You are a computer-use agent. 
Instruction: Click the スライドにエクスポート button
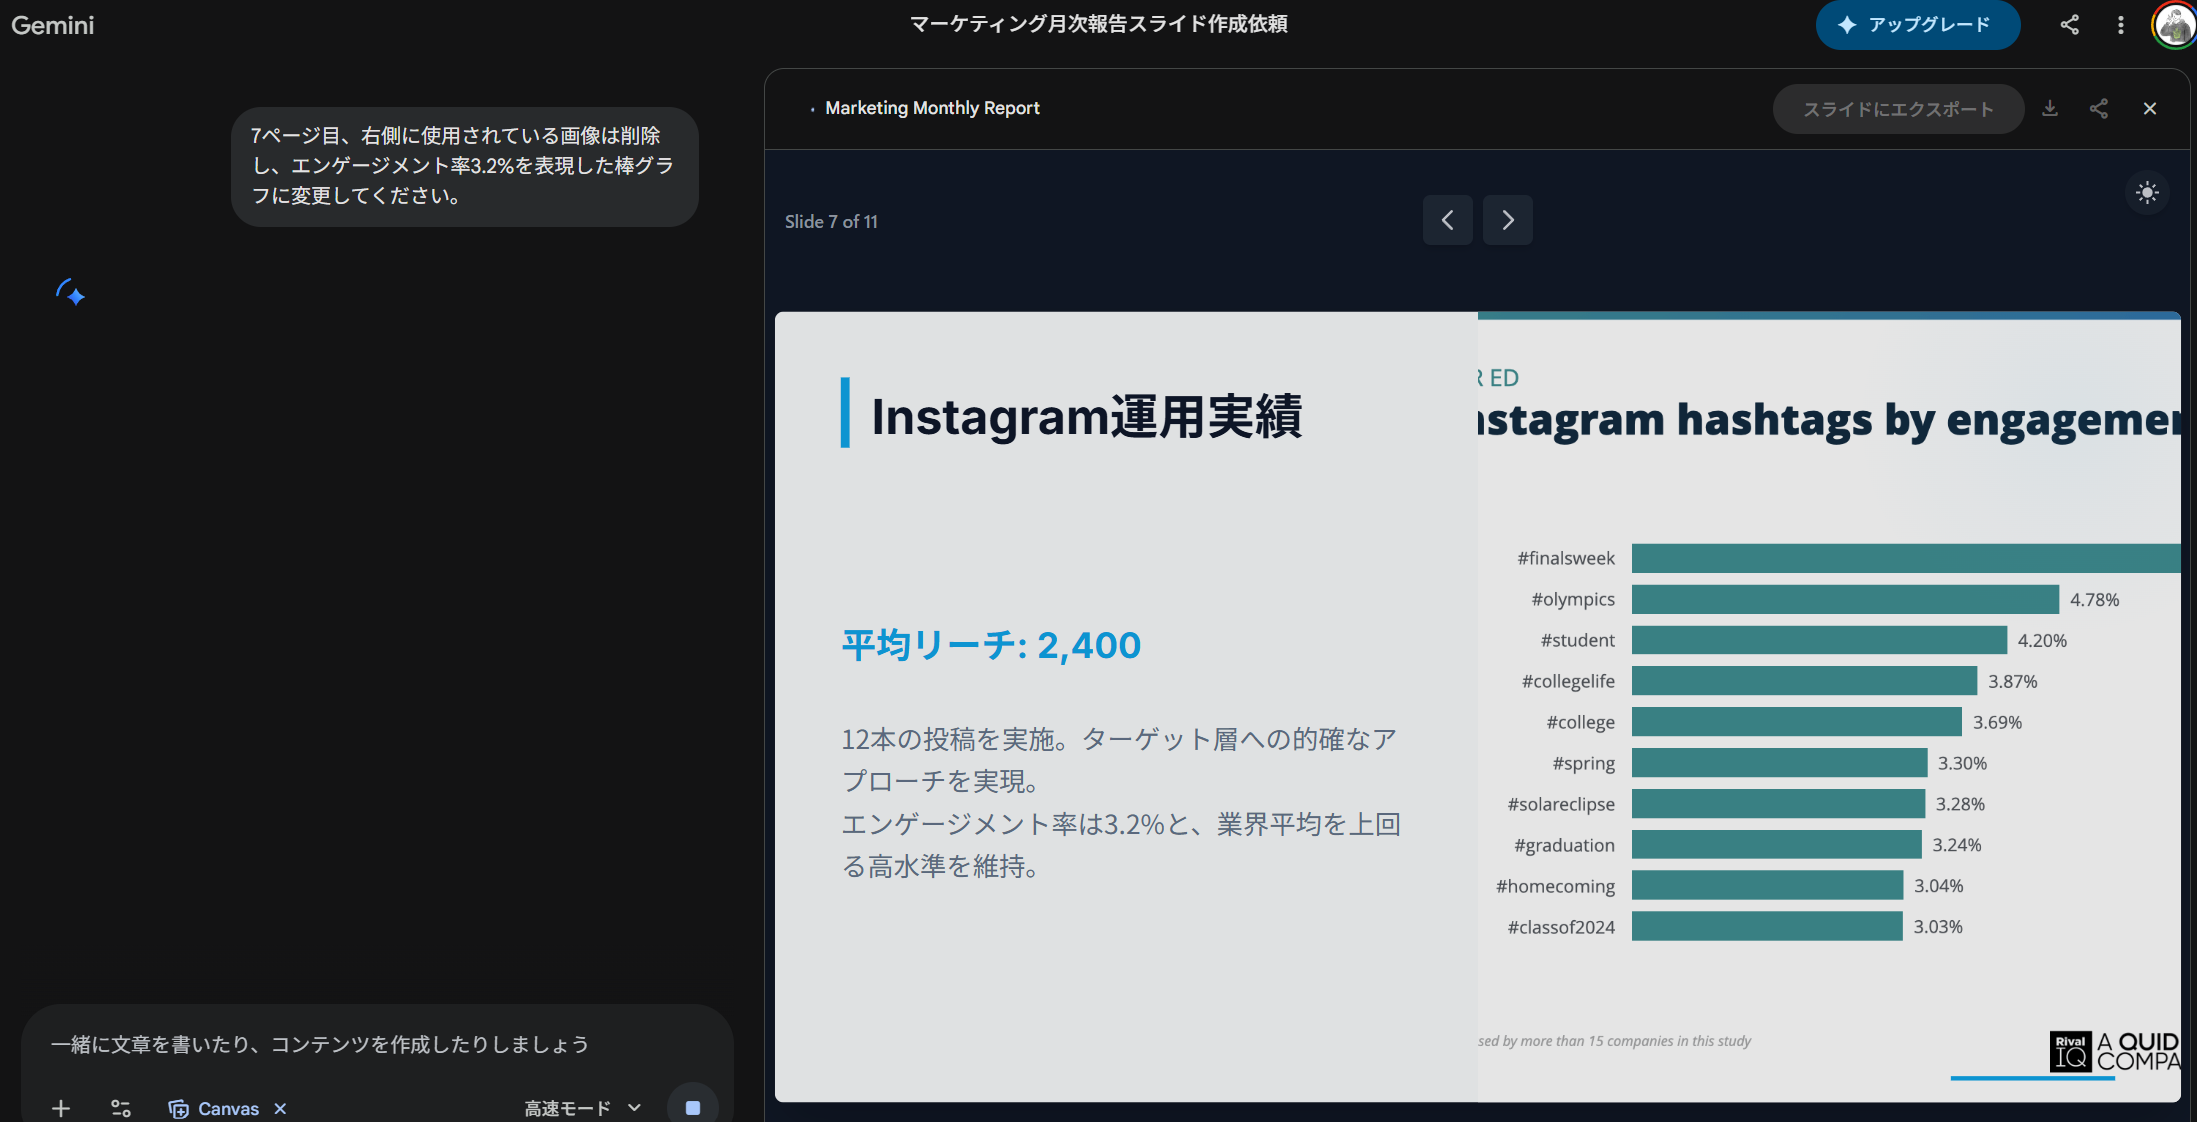[x=1898, y=108]
